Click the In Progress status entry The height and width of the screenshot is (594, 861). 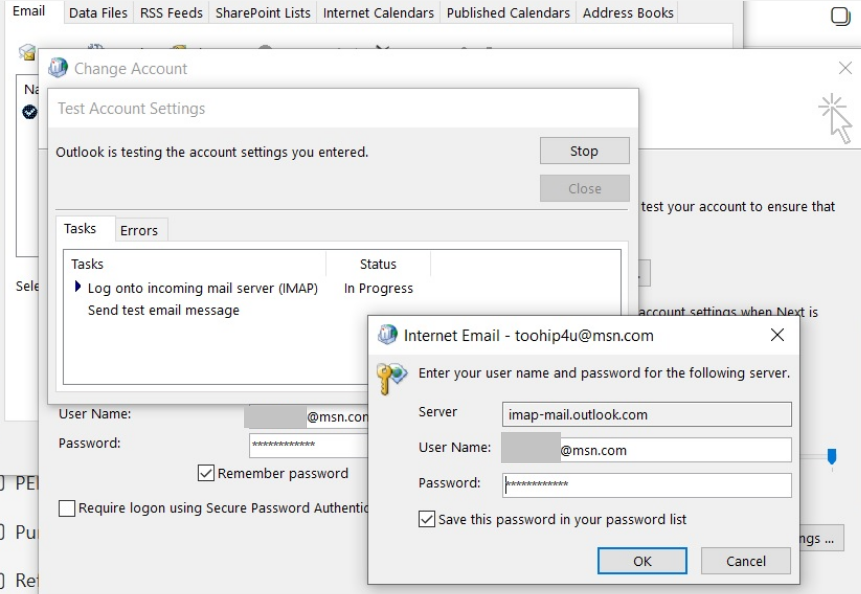[x=378, y=288]
